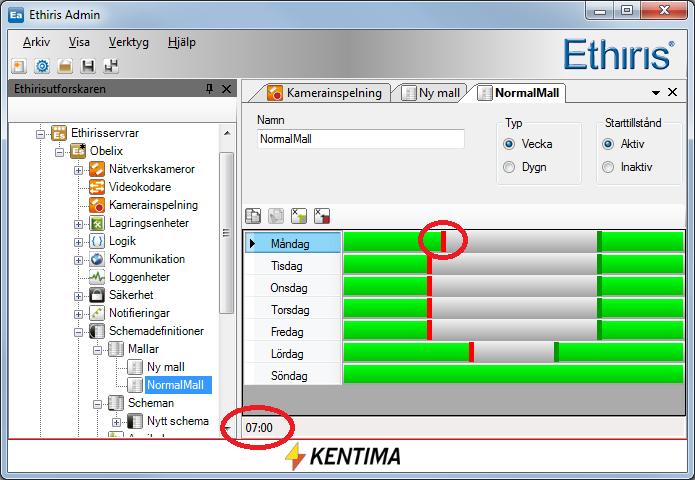Select the Ny mall tree item
Screen dimensions: 695x480
point(166,367)
